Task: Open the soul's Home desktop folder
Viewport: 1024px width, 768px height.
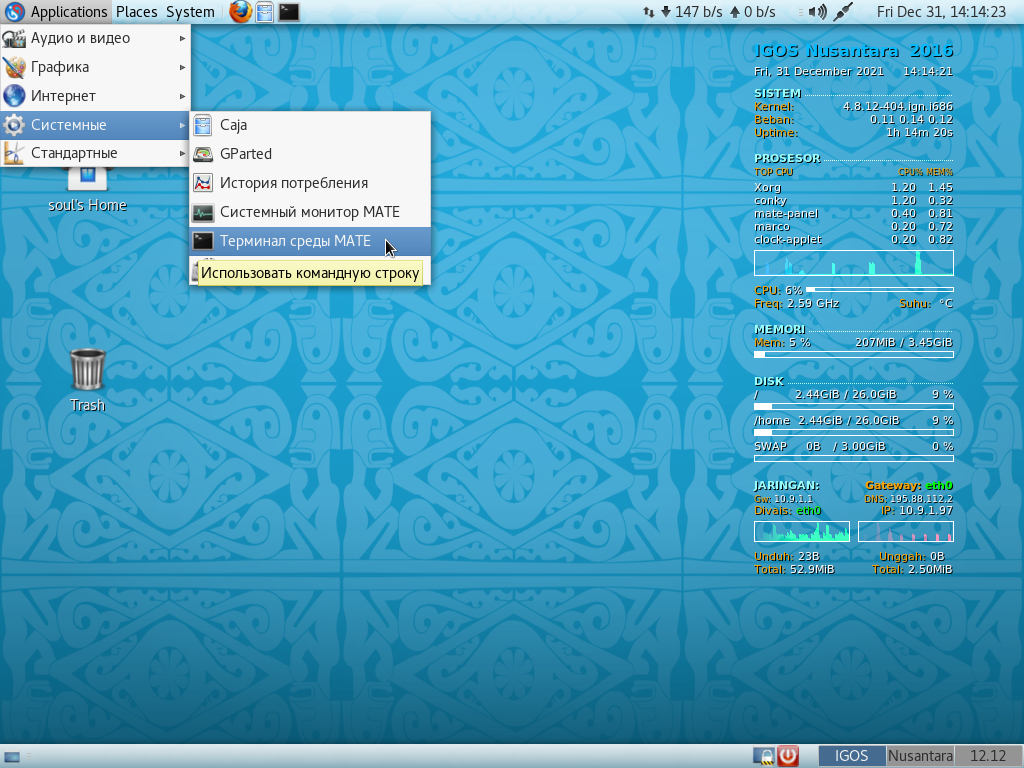Action: (x=88, y=189)
